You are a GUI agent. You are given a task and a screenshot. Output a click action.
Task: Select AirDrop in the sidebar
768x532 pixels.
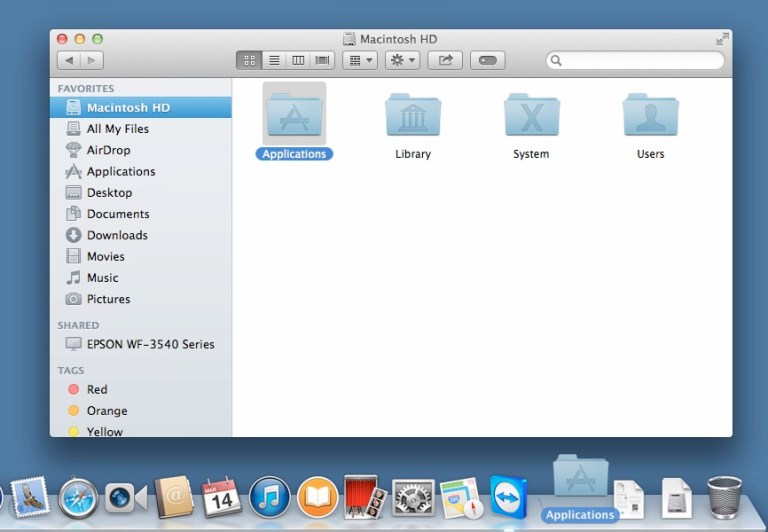click(x=108, y=150)
